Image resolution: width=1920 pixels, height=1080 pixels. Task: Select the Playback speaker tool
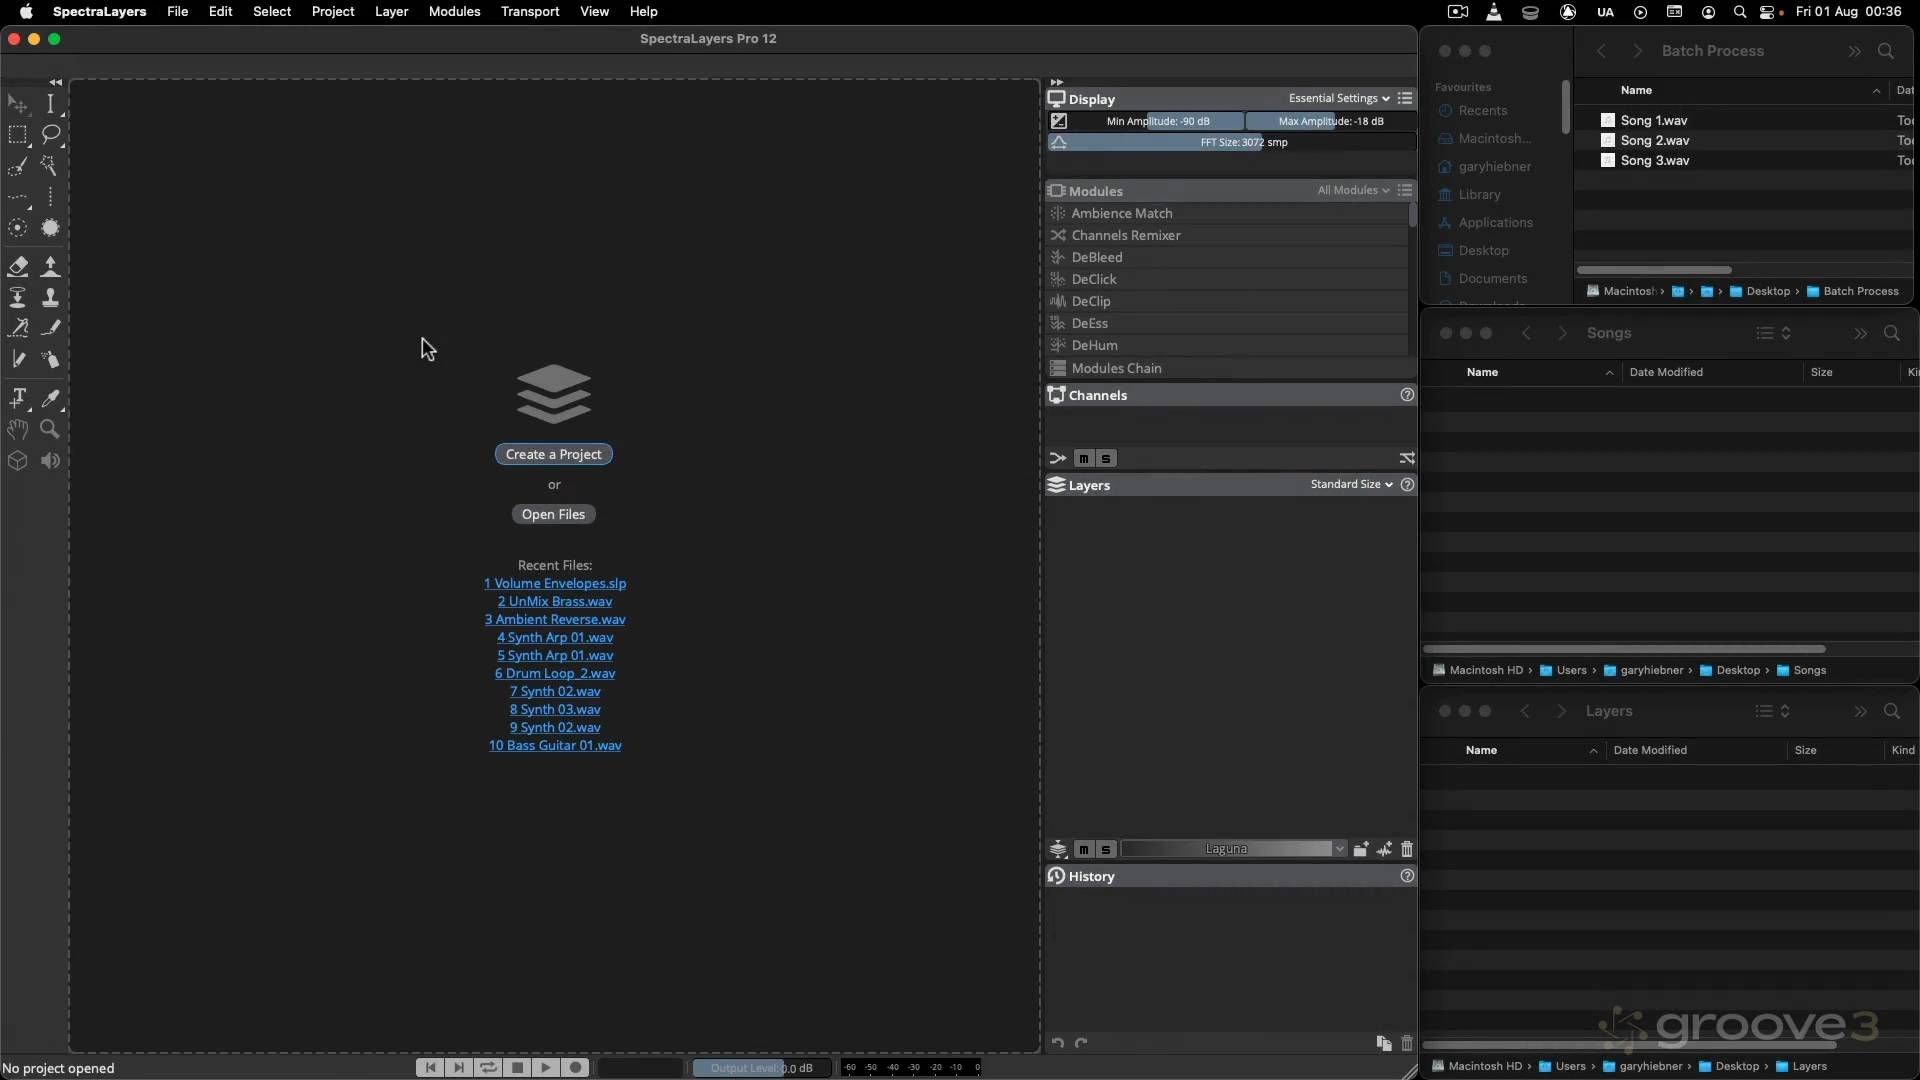click(50, 461)
